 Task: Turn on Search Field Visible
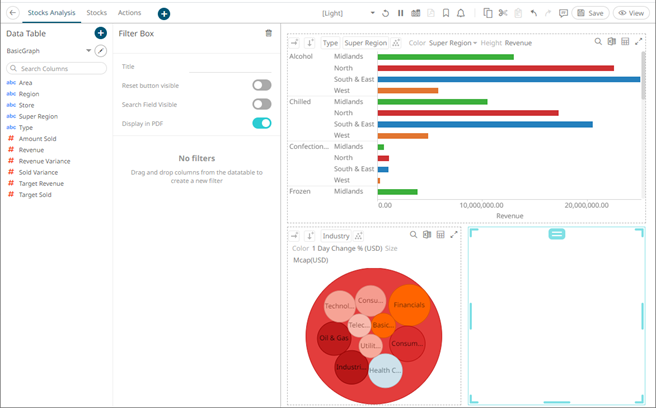click(x=261, y=104)
